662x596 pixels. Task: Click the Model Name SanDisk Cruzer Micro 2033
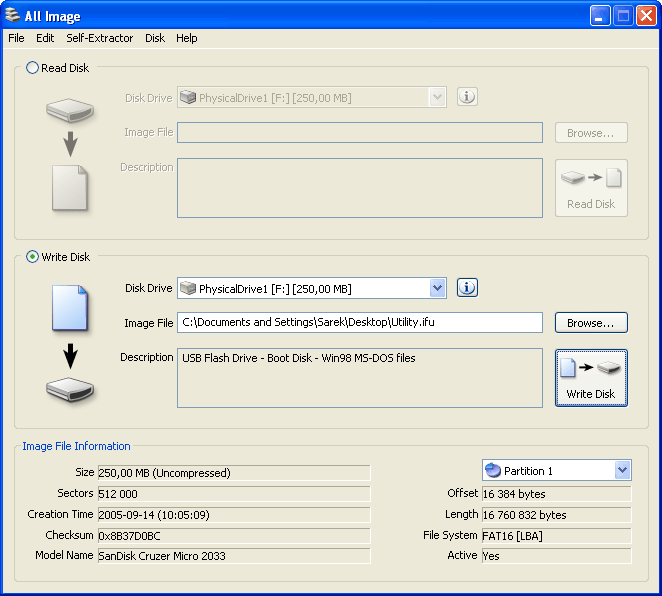[x=234, y=556]
